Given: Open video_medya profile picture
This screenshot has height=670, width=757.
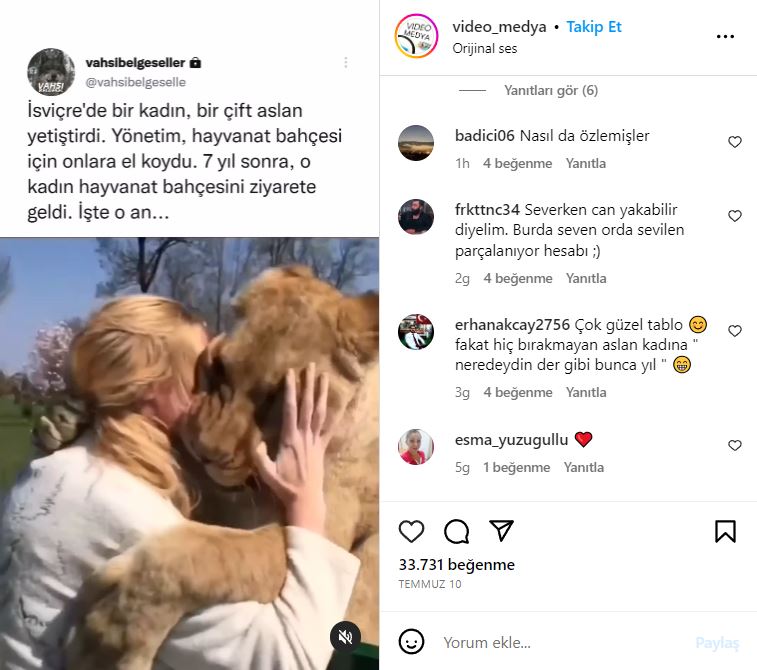Looking at the screenshot, I should 416,36.
